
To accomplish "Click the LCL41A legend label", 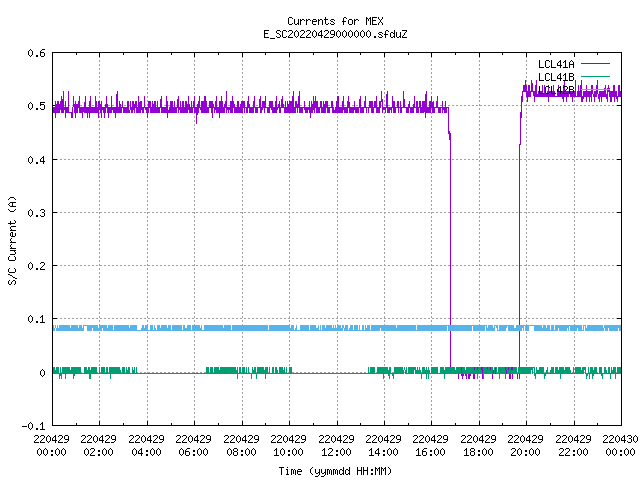I will pos(556,64).
